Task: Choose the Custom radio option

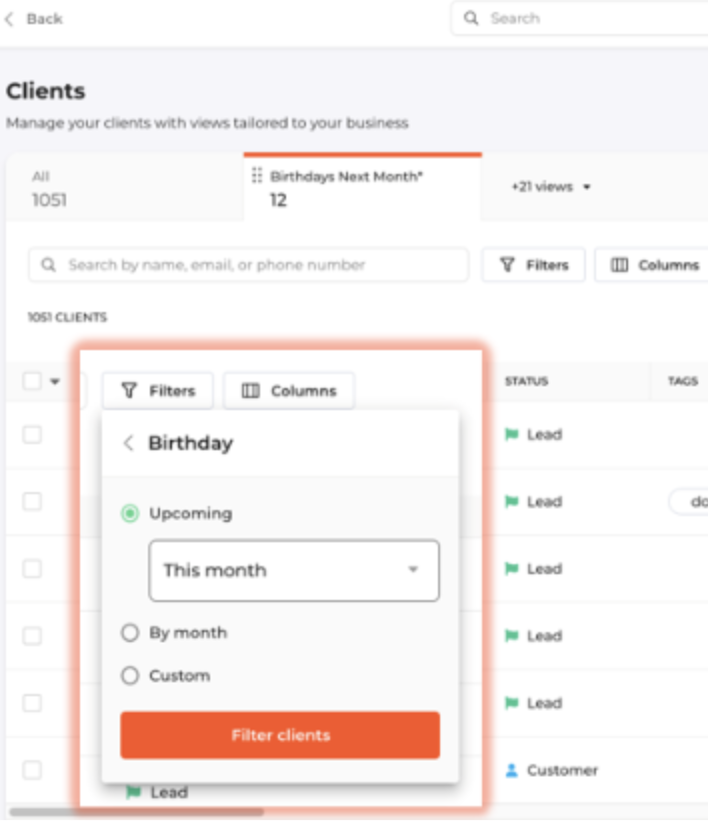Action: pyautogui.click(x=129, y=676)
